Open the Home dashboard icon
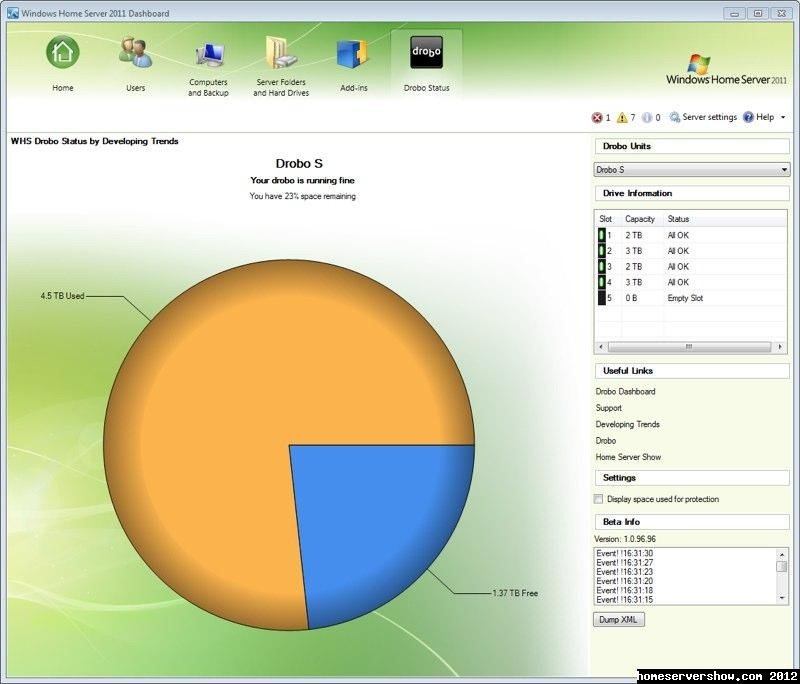 (x=63, y=52)
